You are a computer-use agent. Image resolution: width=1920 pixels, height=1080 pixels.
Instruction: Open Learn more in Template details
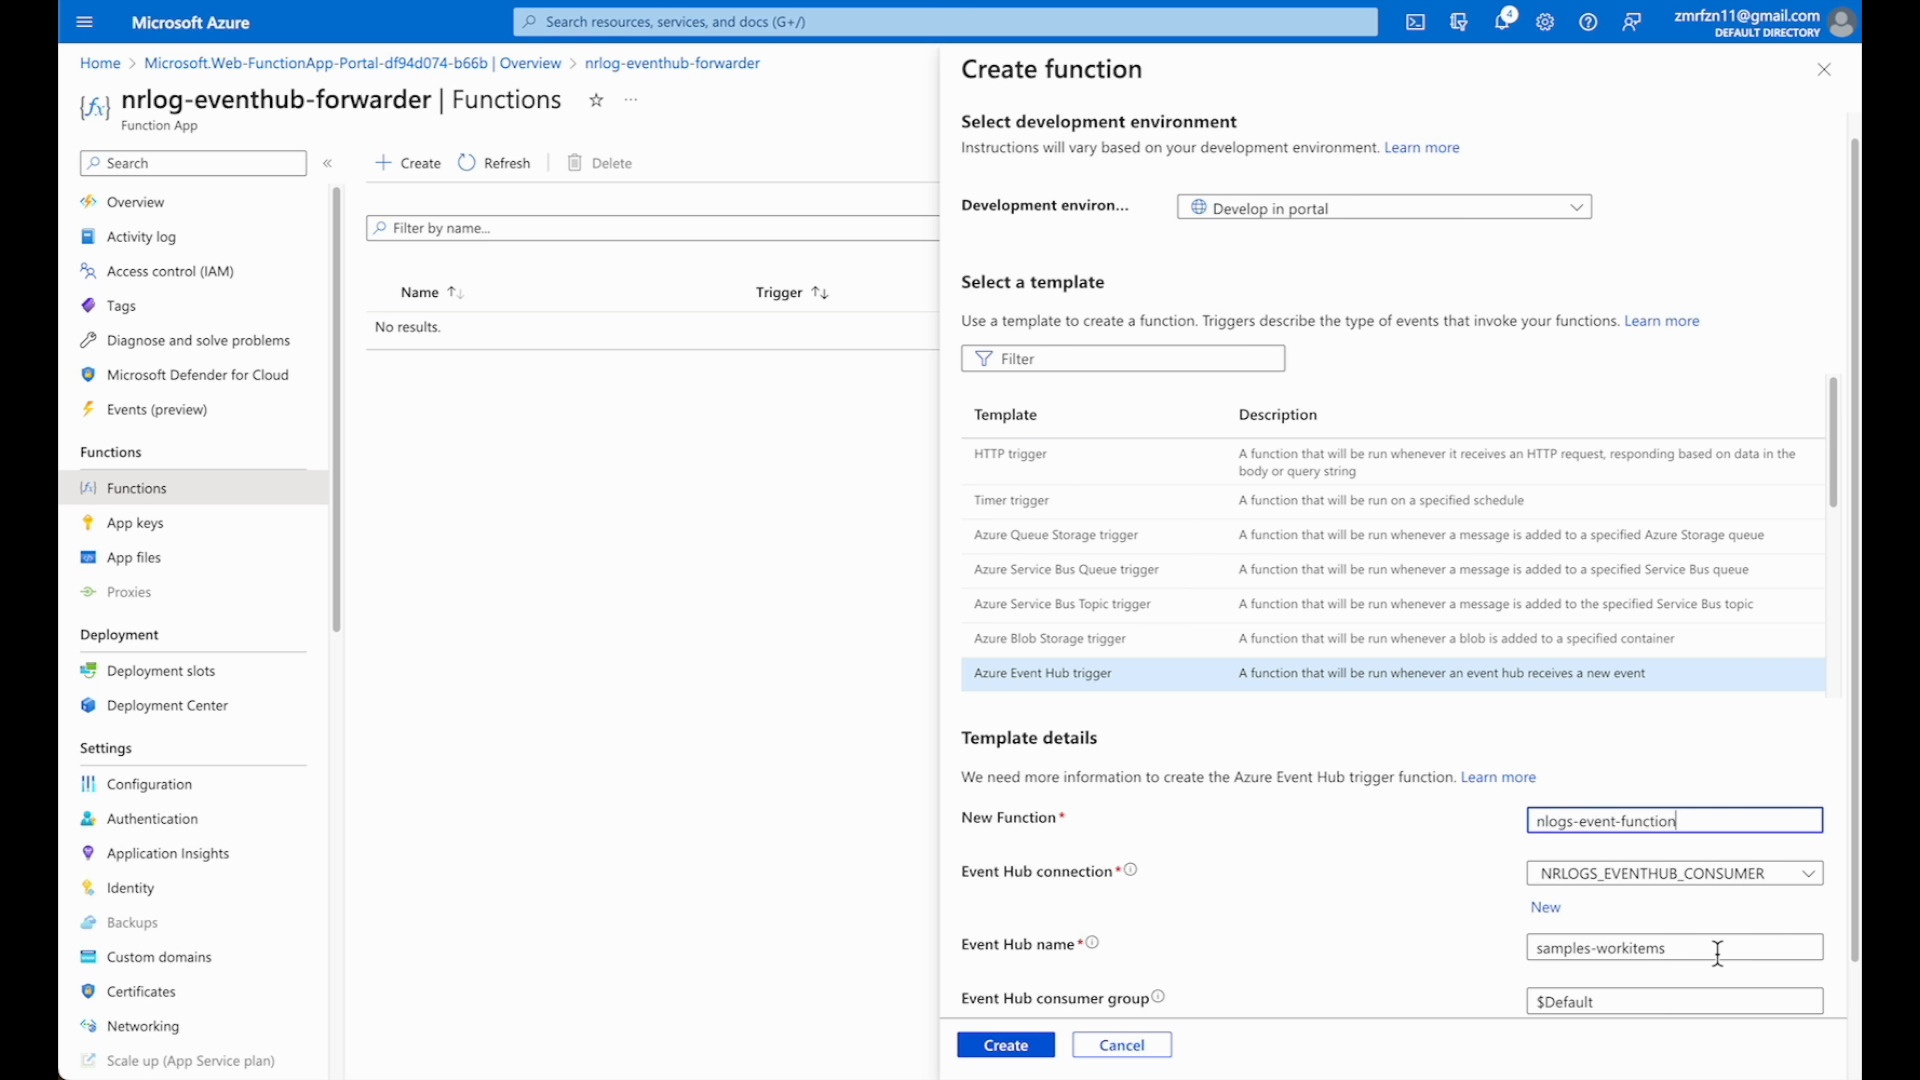coord(1498,777)
